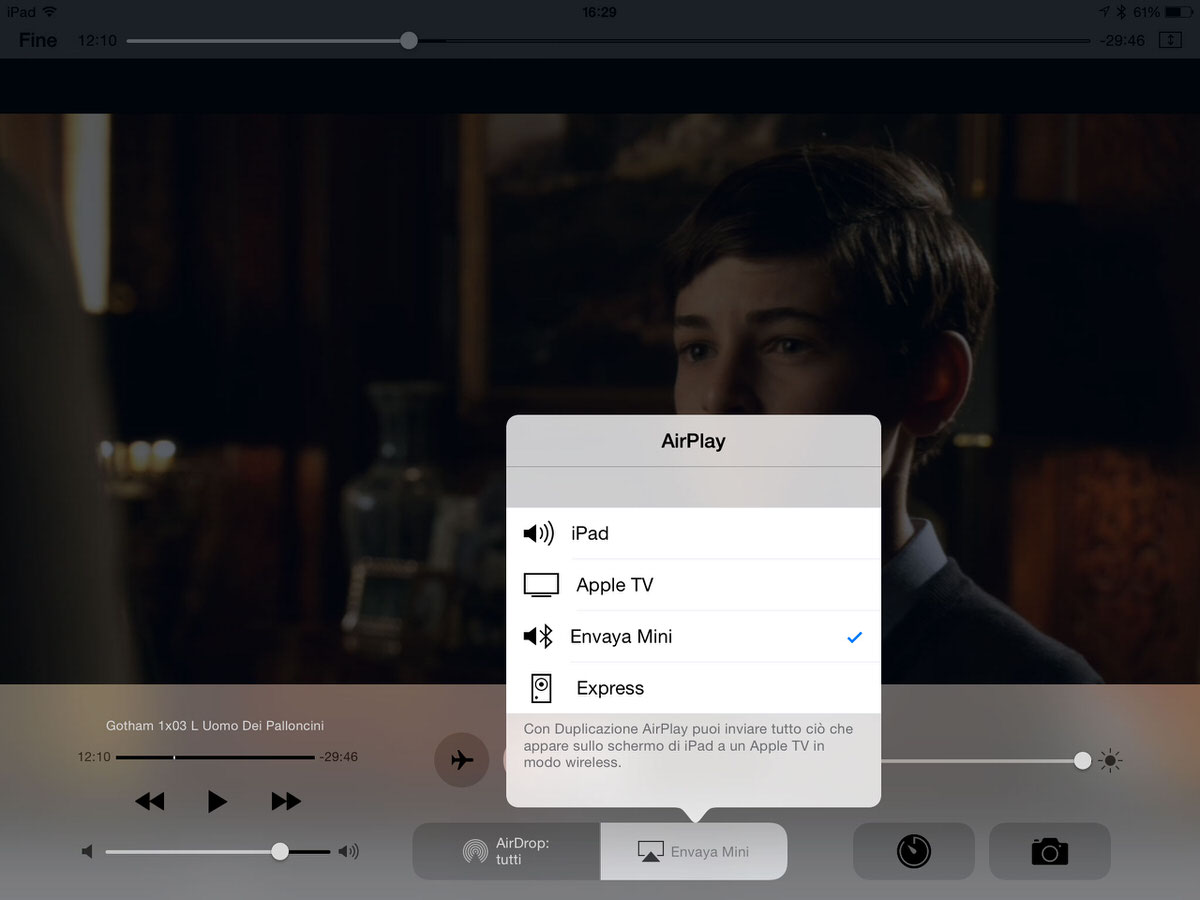Viewport: 1200px width, 900px height.
Task: Click the low volume speaker icon
Action: pos(87,851)
